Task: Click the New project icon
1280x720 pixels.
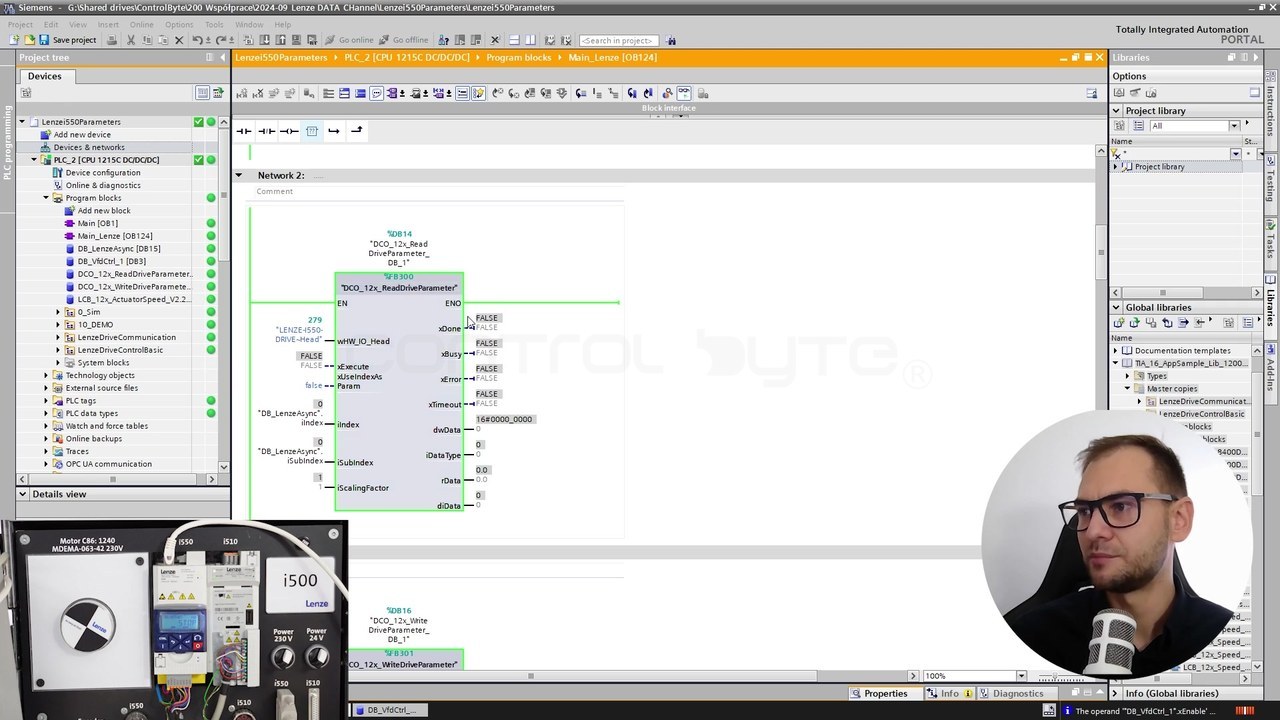Action: click(x=14, y=40)
